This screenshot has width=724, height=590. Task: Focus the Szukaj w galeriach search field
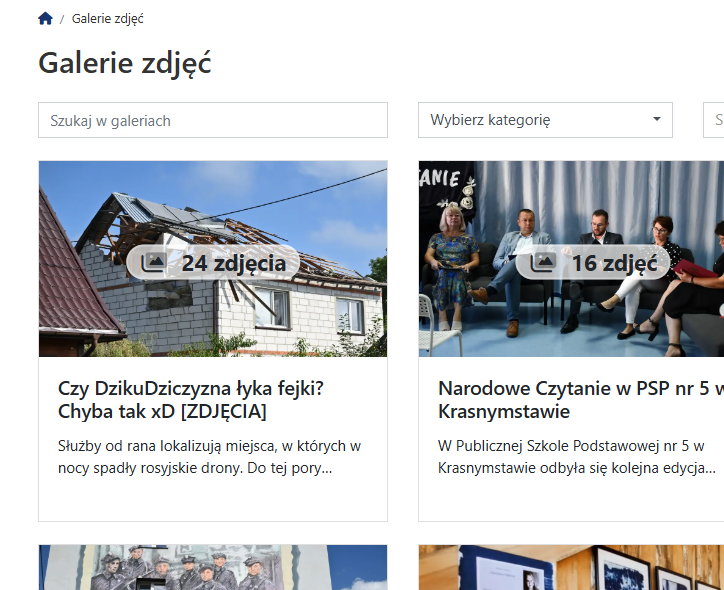click(213, 120)
